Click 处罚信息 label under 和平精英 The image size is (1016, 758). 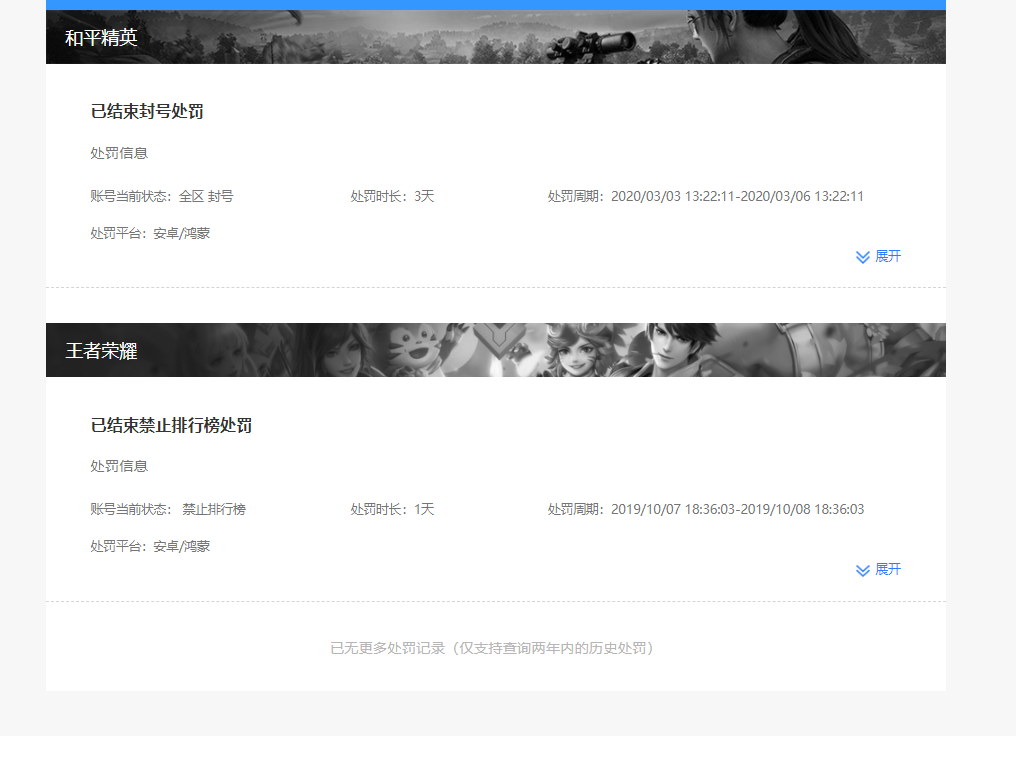click(119, 154)
